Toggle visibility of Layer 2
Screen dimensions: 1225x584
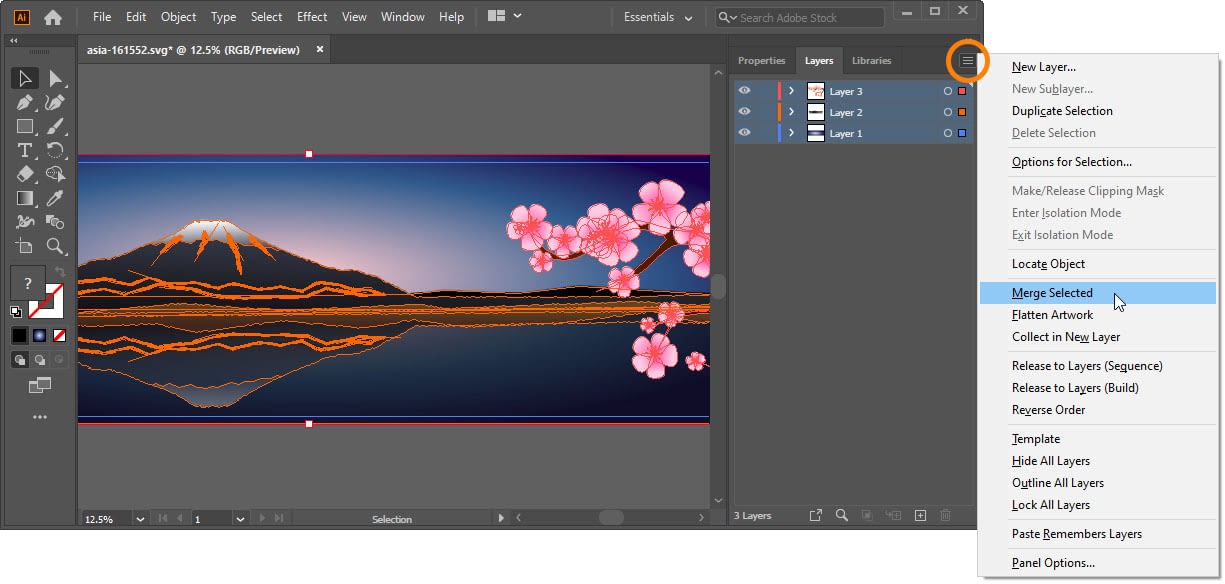click(x=744, y=111)
